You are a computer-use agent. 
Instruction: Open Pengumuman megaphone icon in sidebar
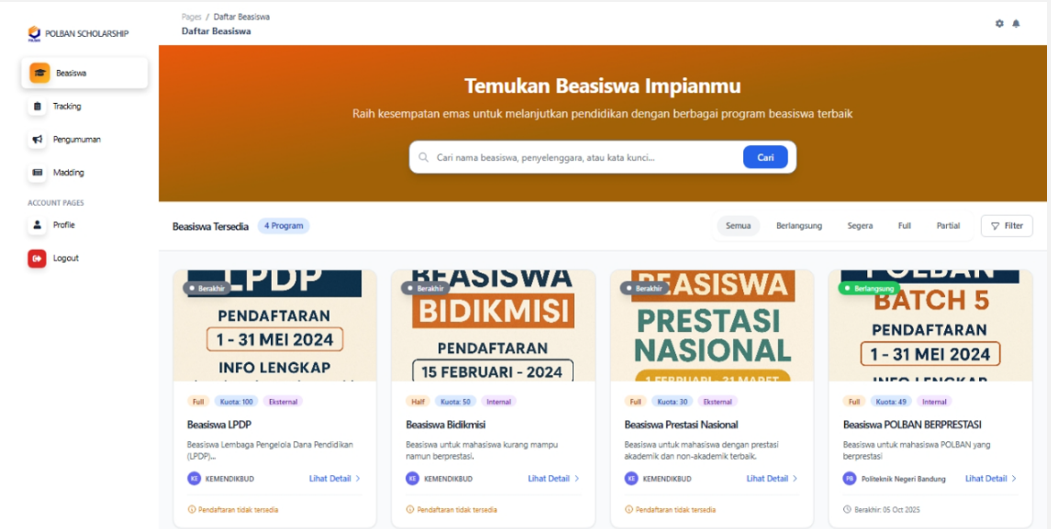[x=37, y=139]
